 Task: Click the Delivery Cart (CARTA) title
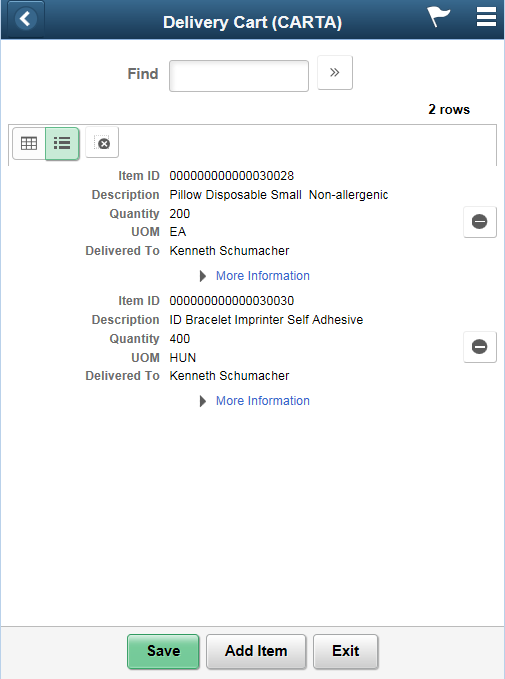pyautogui.click(x=252, y=23)
